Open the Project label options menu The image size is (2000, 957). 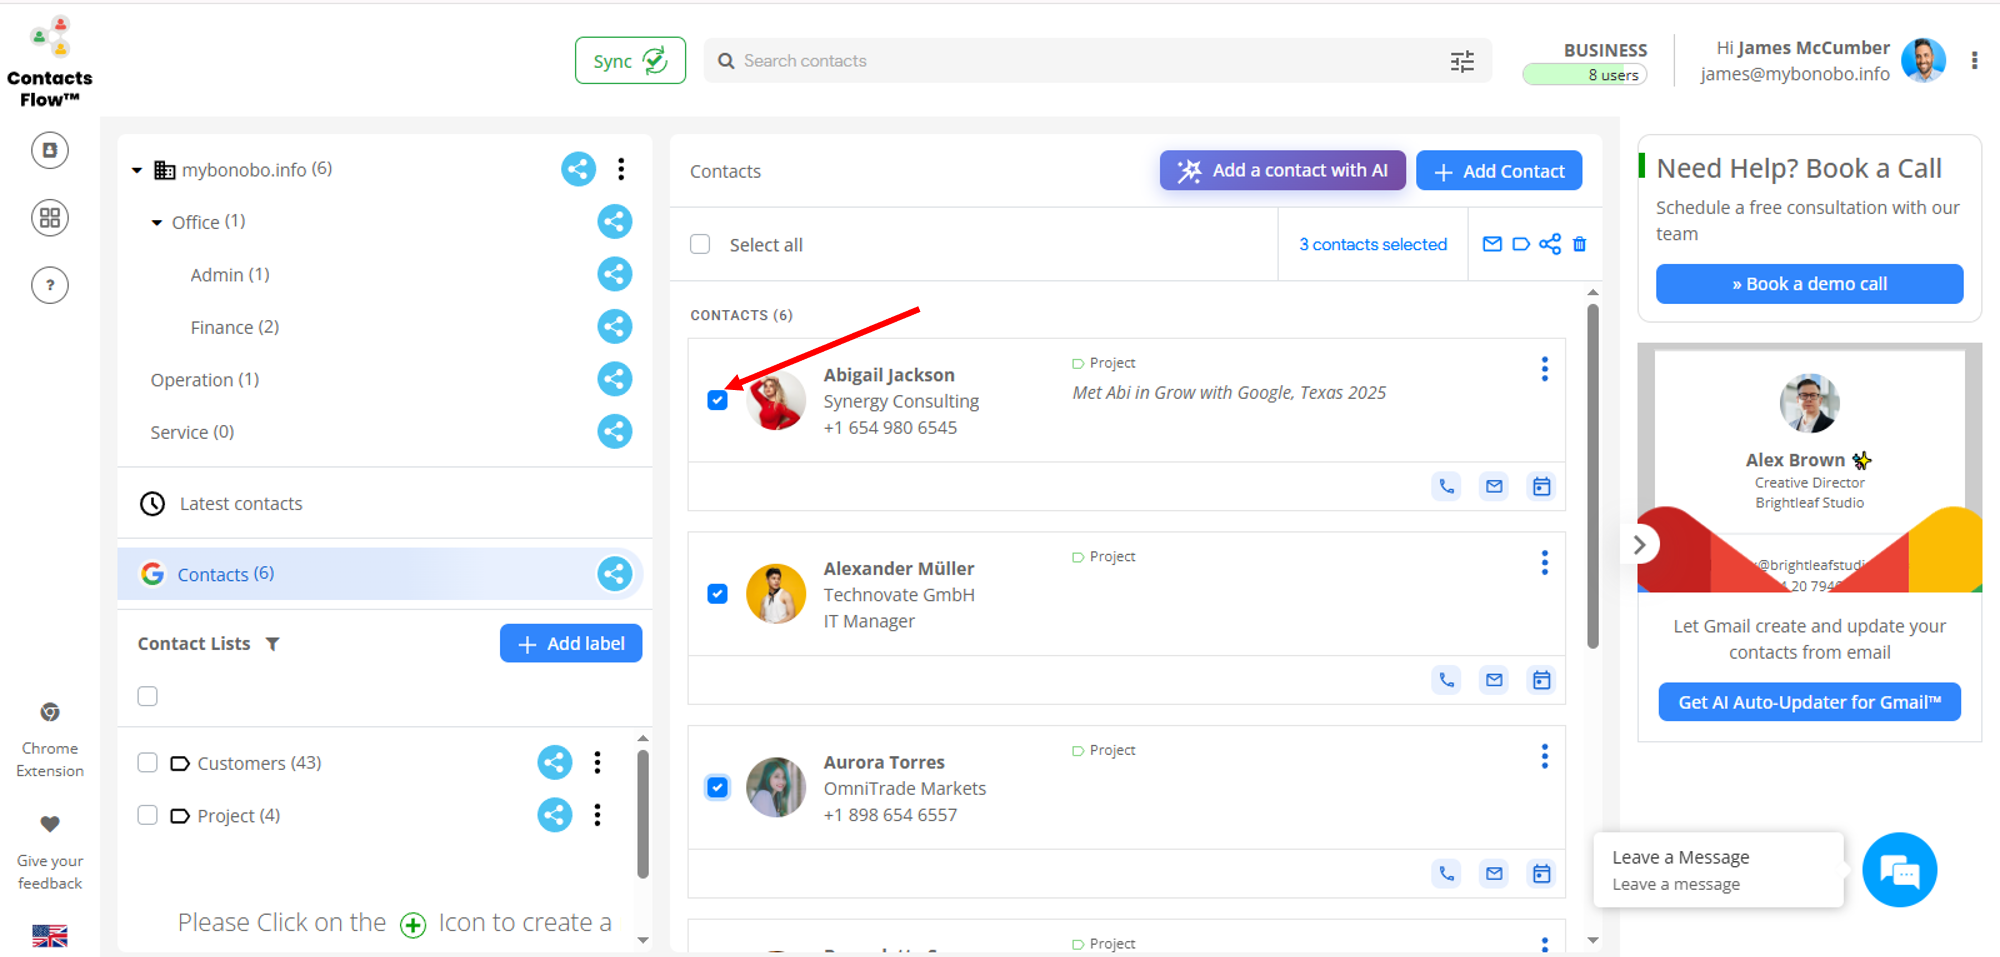(x=597, y=815)
